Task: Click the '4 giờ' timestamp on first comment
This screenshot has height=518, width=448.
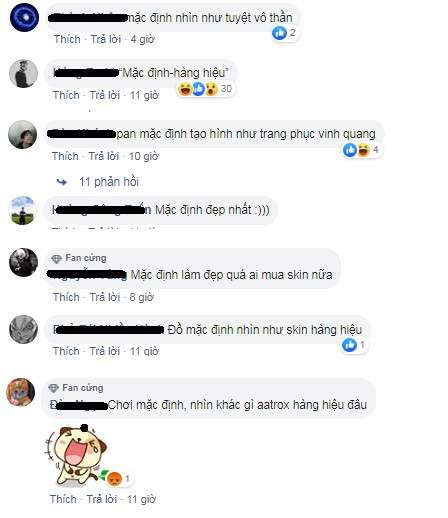Action: 143,39
